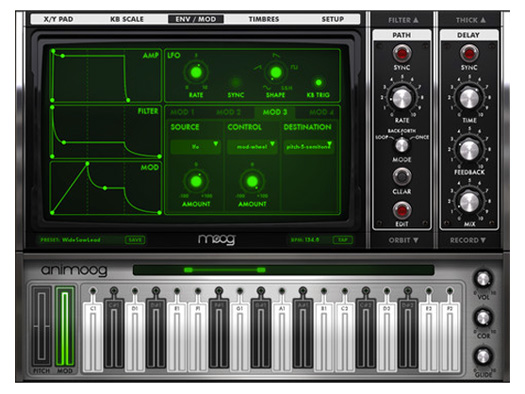Click the PATH RATE knob
The height and width of the screenshot is (394, 525).
click(402, 98)
